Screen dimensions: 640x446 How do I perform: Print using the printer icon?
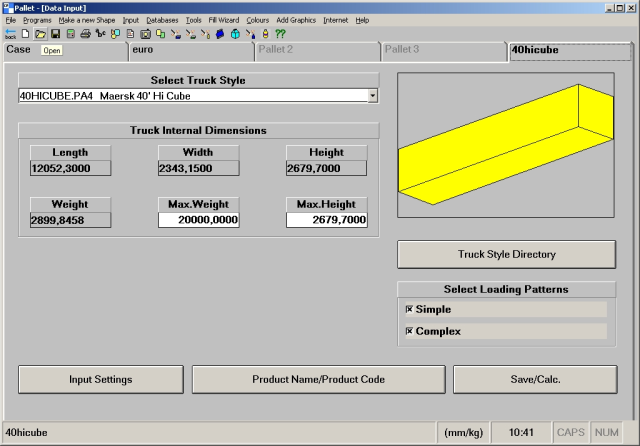click(85, 34)
